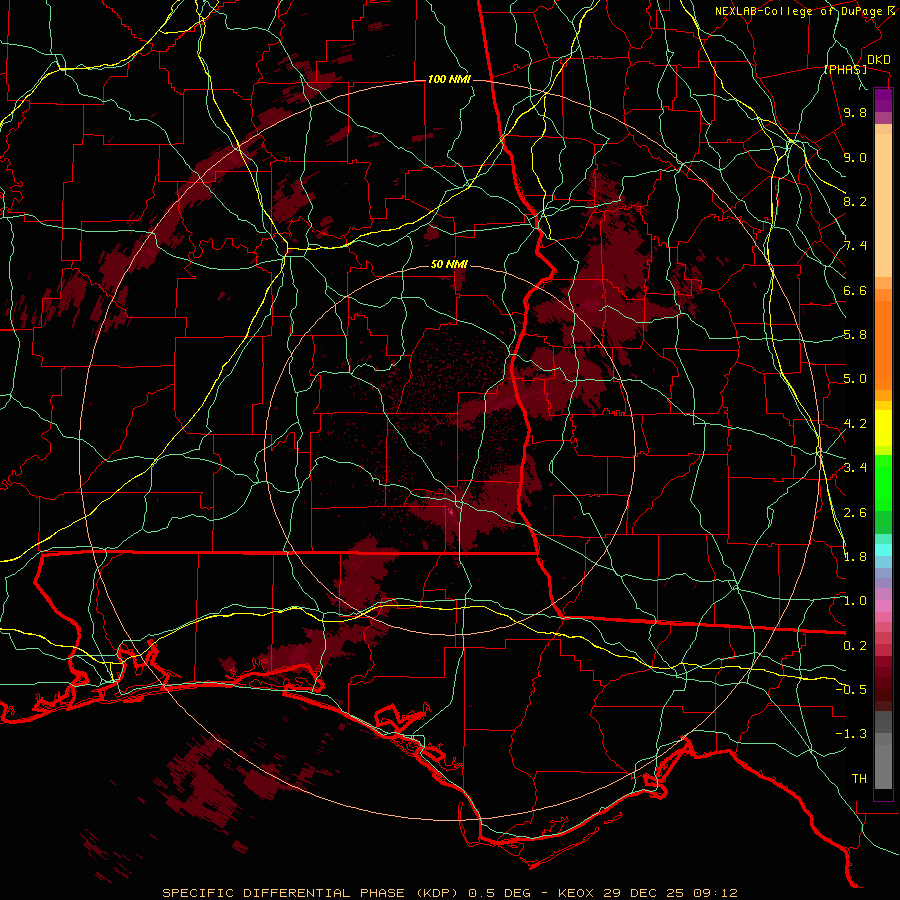
Task: Click the cyan segment of the color bar
Action: 883,550
